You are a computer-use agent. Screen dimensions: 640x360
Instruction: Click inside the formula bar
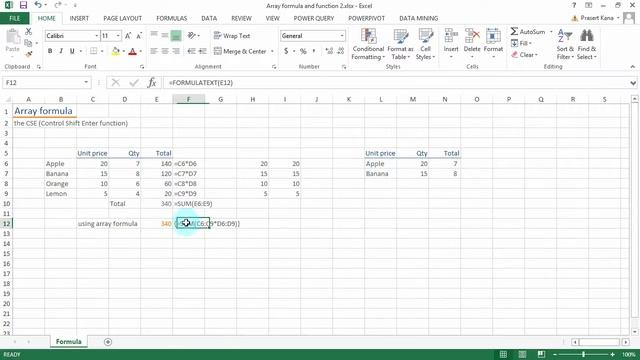pos(396,83)
